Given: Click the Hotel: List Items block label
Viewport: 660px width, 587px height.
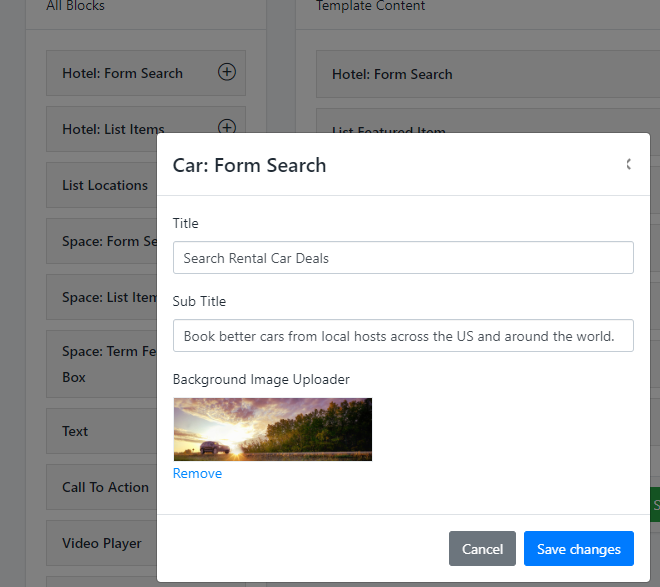Looking at the screenshot, I should (x=113, y=129).
